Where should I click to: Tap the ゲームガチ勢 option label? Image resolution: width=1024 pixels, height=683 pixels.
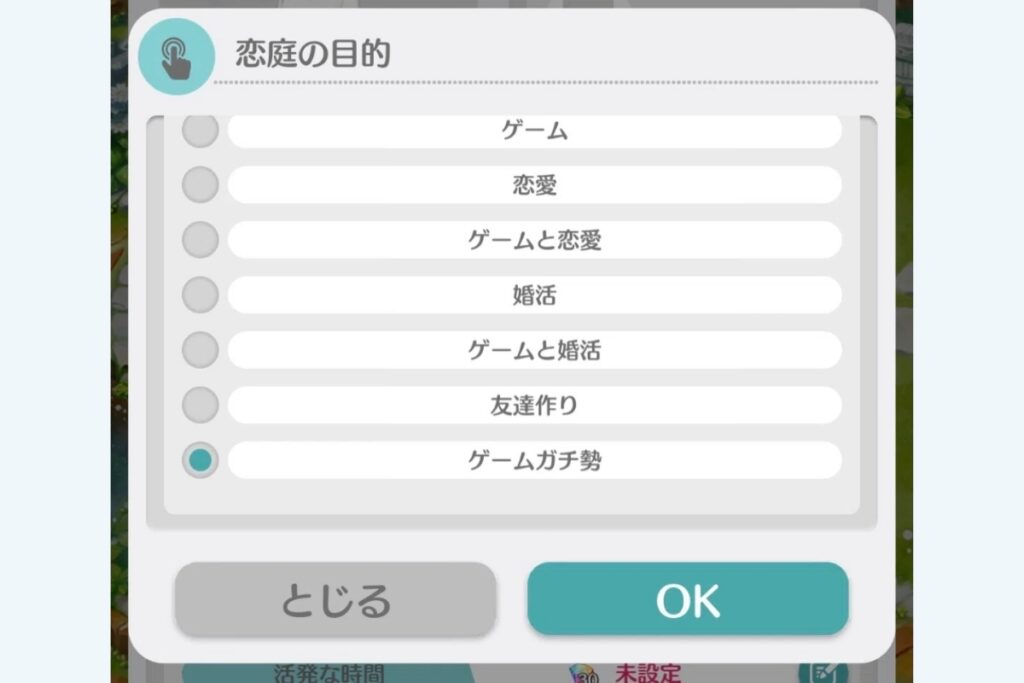534,460
